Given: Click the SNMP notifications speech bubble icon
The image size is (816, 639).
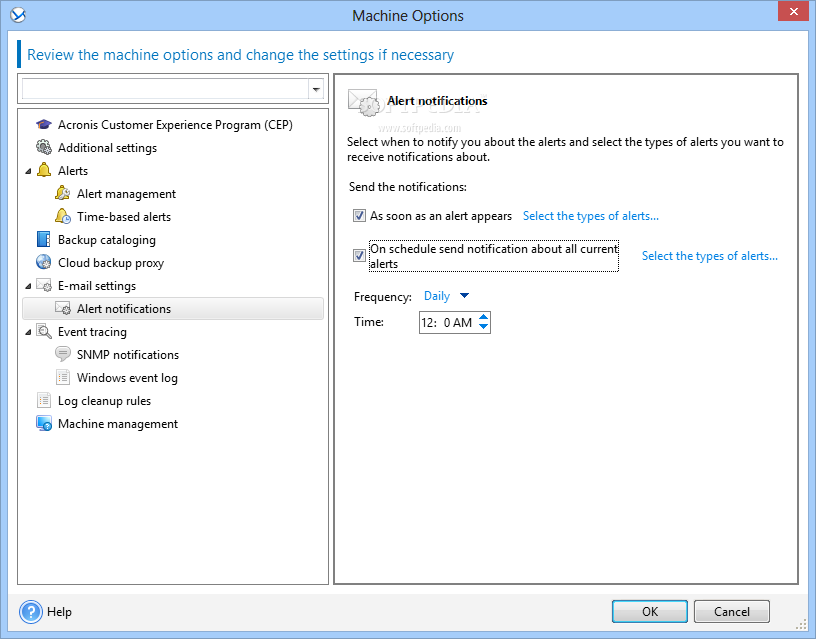Looking at the screenshot, I should click(x=62, y=354).
